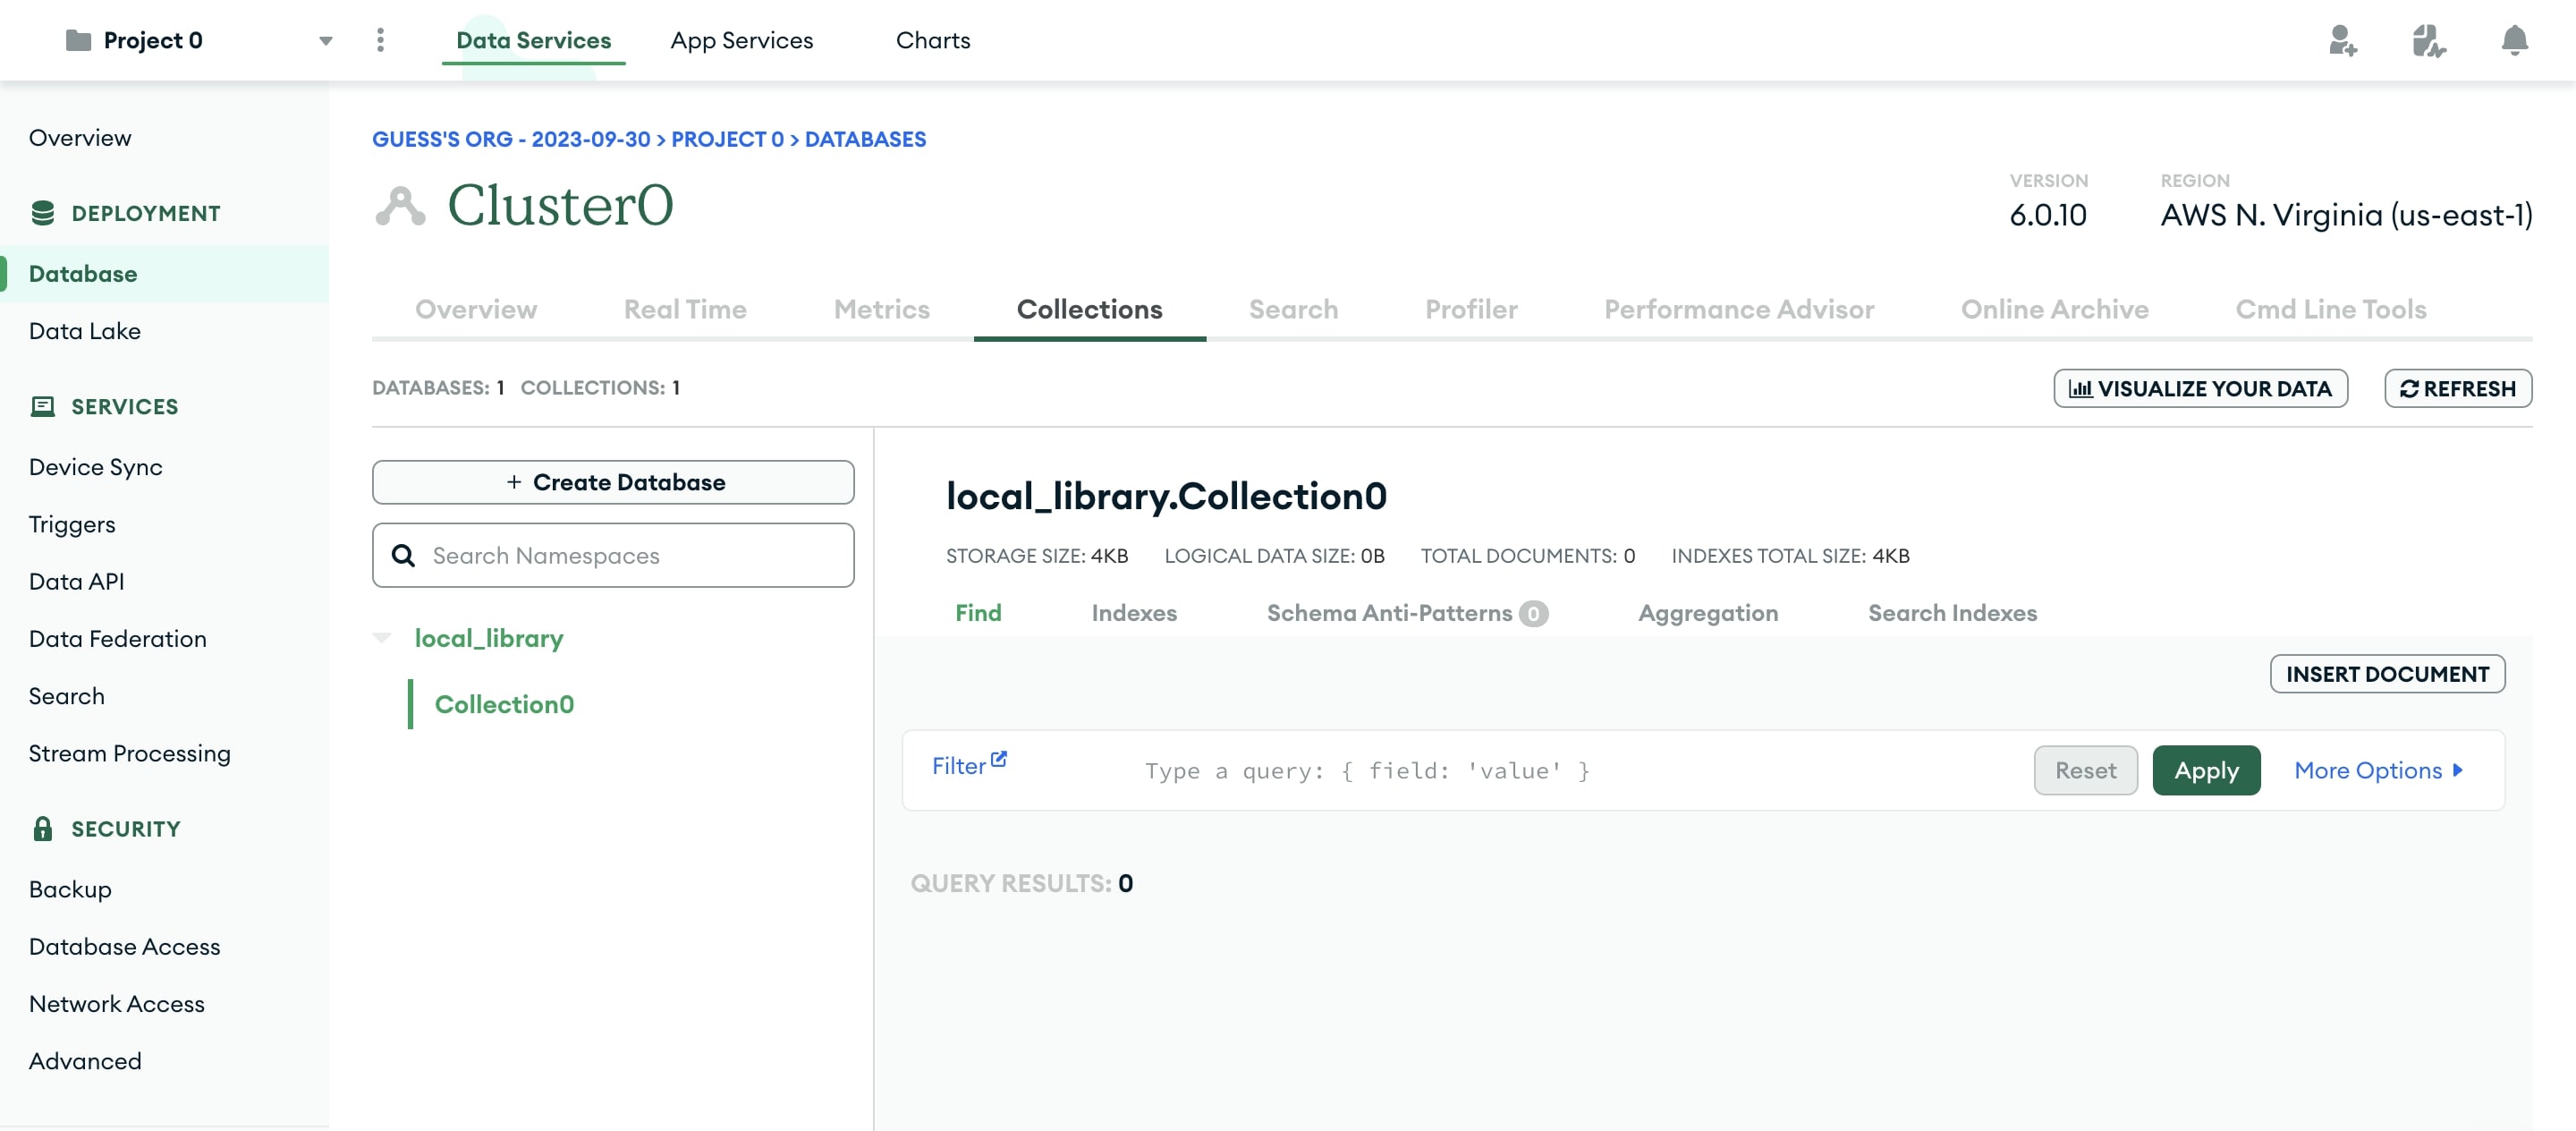The height and width of the screenshot is (1131, 2576).
Task: Focus the Search Namespaces field
Action: (613, 555)
